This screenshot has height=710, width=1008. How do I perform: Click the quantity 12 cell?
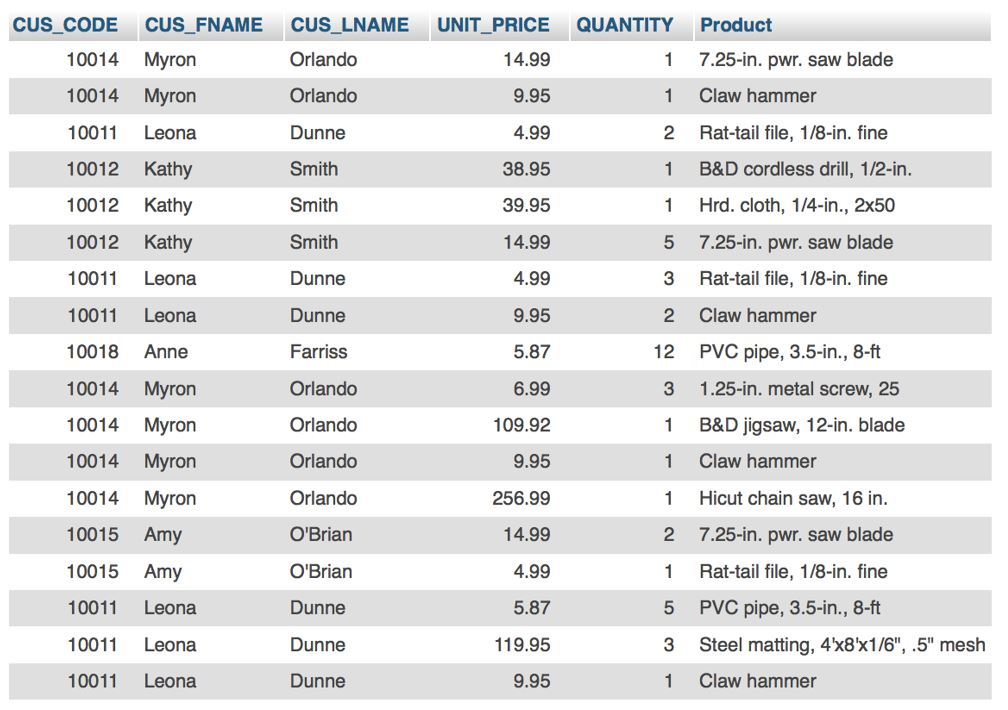pos(663,352)
